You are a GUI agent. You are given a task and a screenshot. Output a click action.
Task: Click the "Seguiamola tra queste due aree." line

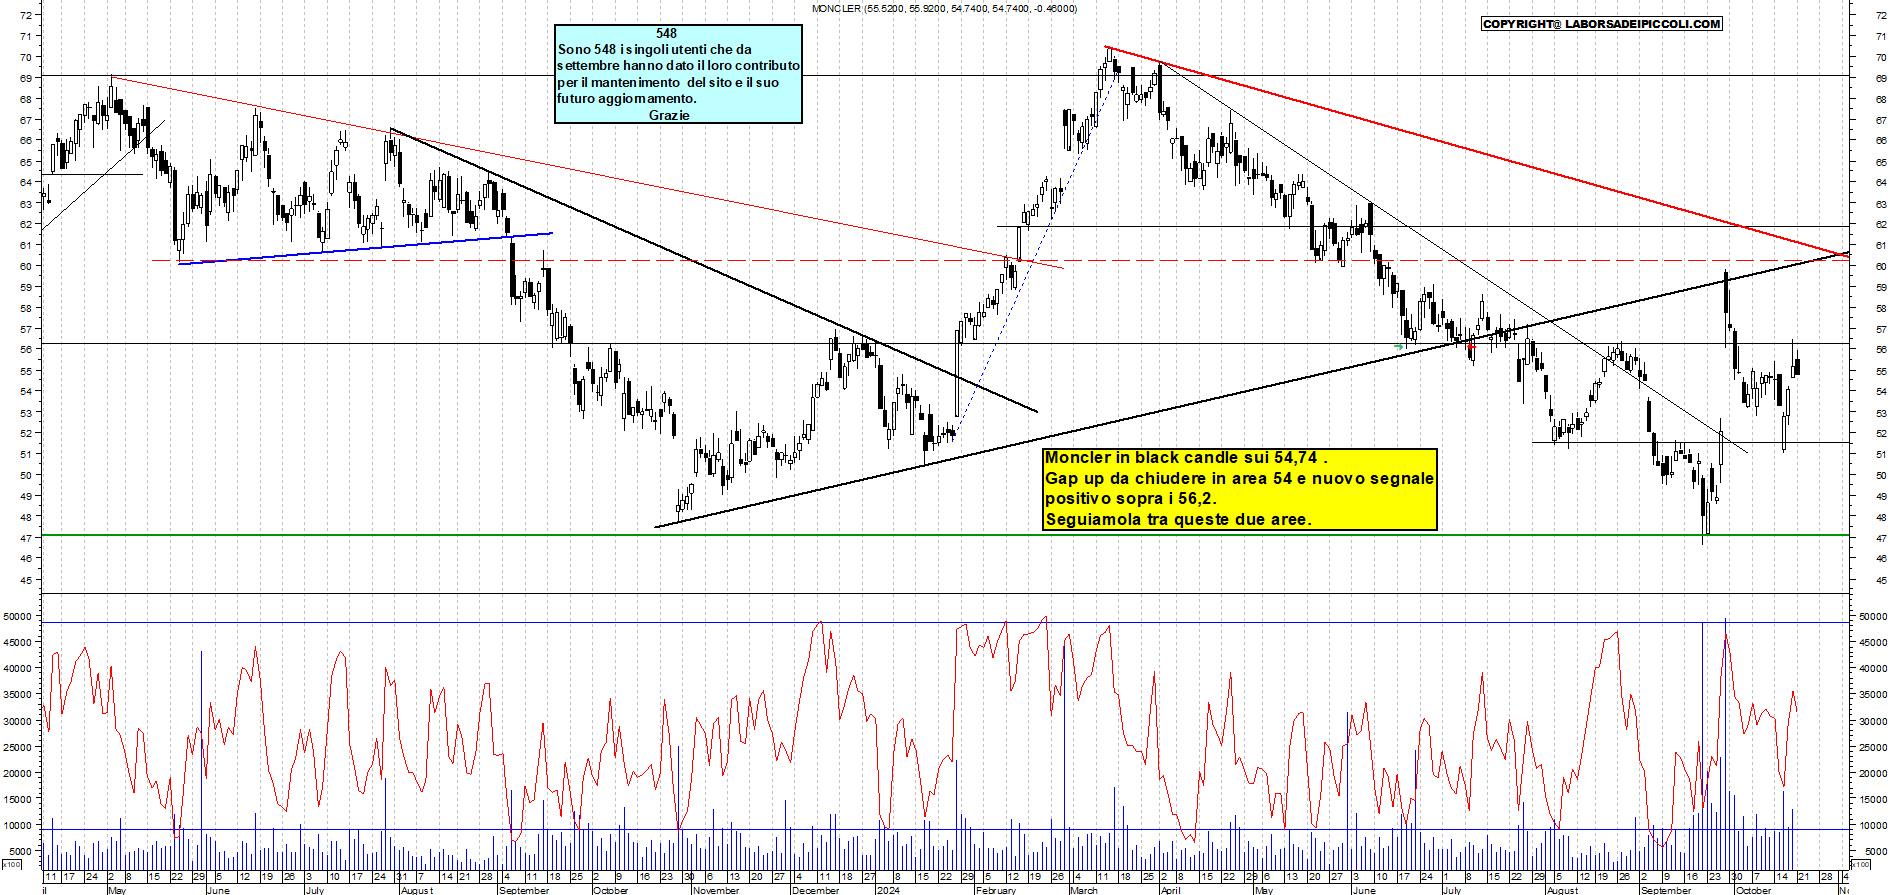click(x=1178, y=520)
